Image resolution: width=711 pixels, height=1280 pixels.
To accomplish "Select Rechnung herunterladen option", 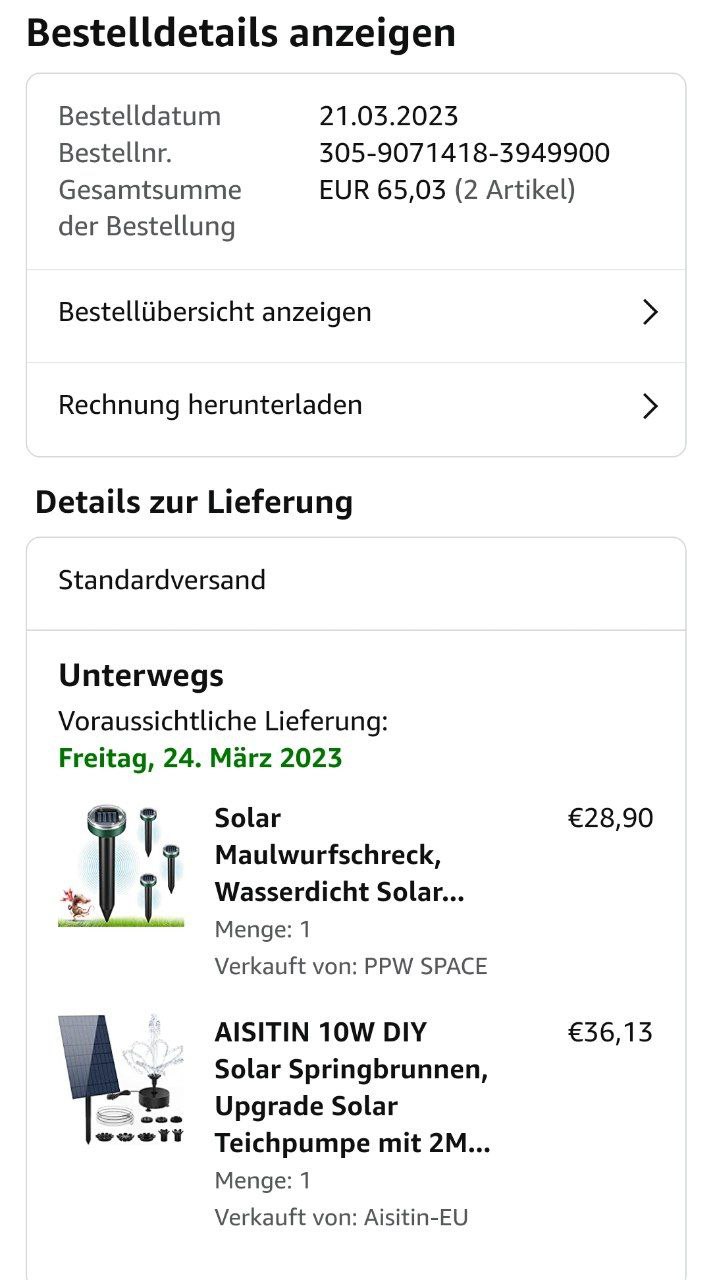I will point(210,405).
